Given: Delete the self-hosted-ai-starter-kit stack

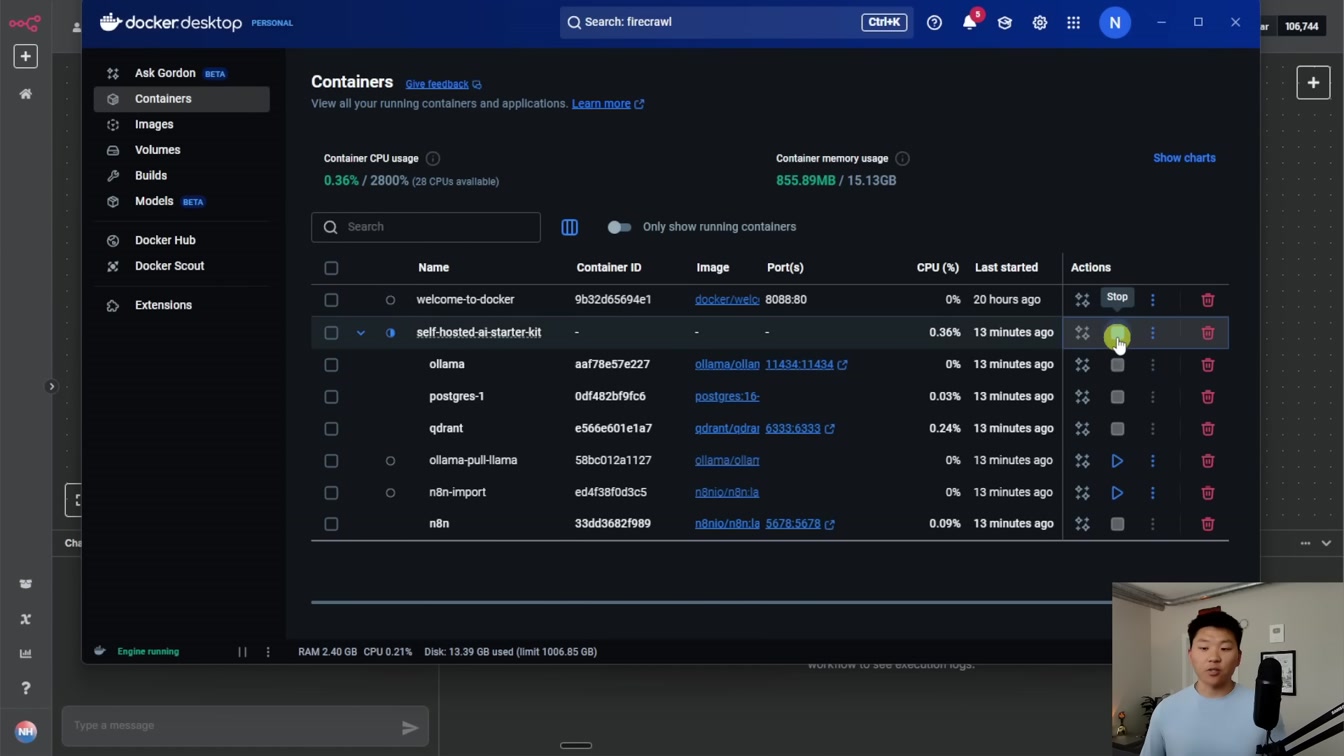Looking at the screenshot, I should coord(1207,332).
